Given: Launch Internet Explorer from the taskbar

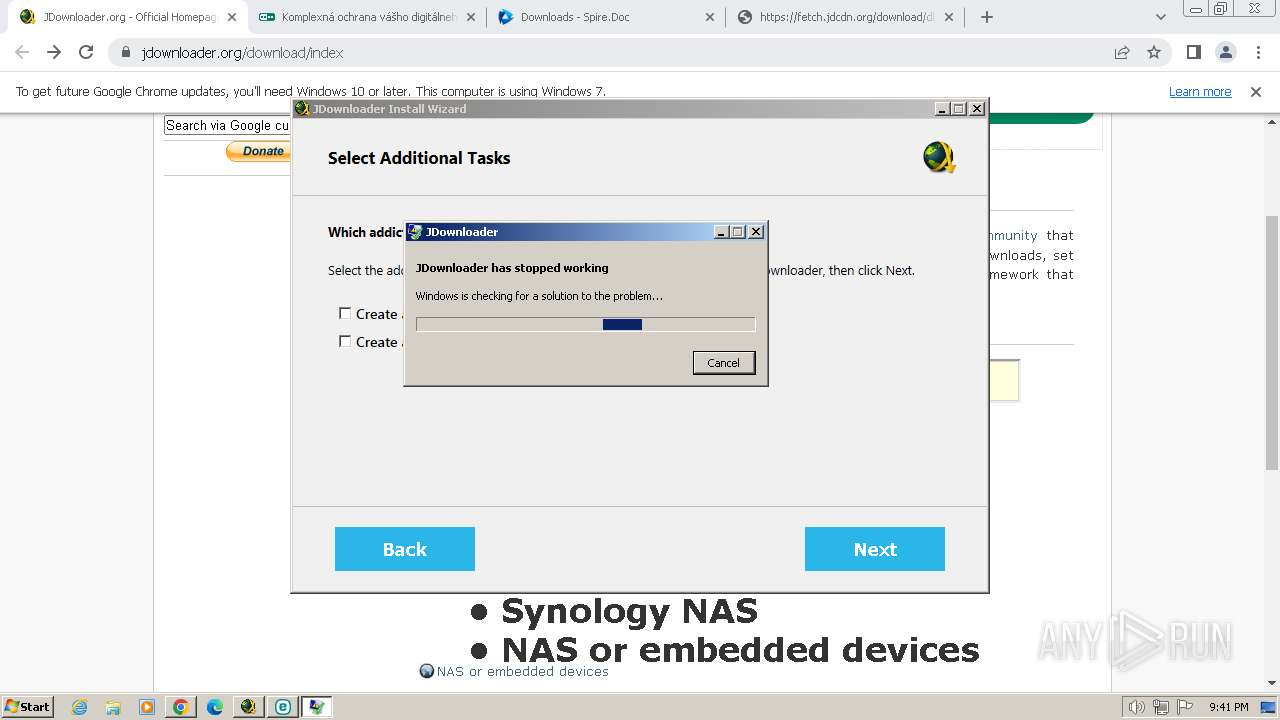Looking at the screenshot, I should tap(80, 707).
